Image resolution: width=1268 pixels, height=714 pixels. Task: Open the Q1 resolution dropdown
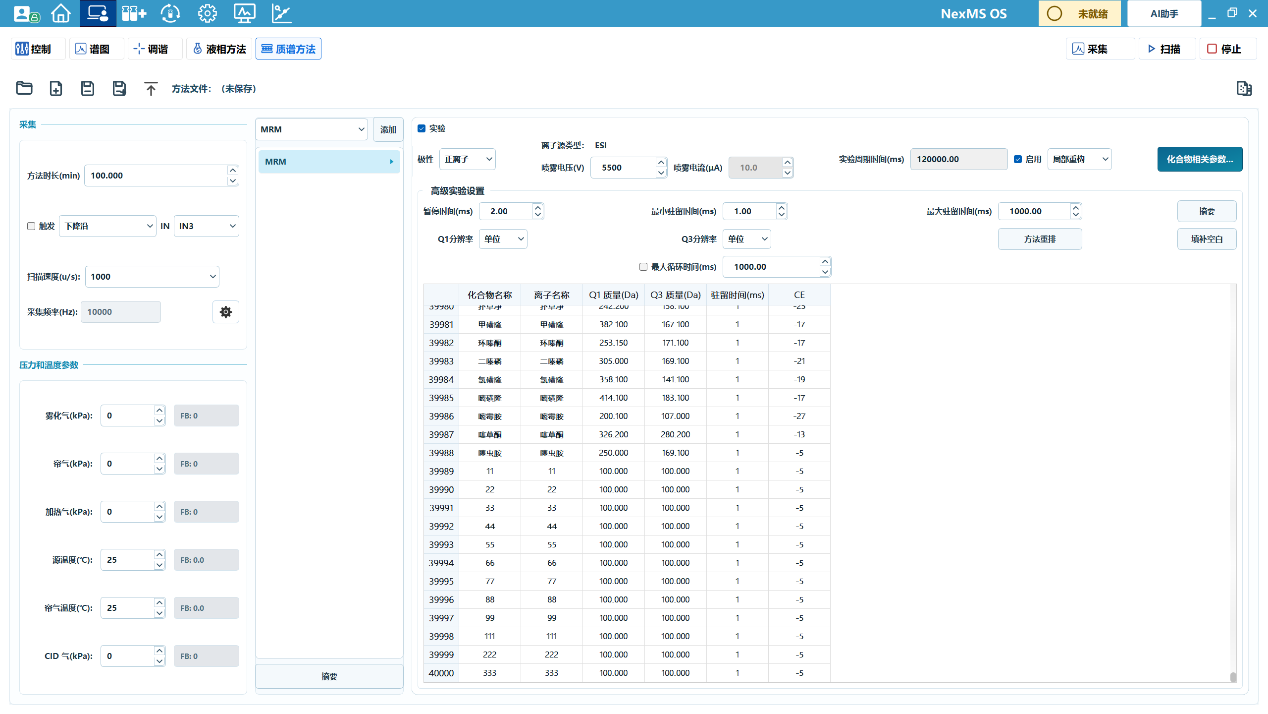[503, 239]
